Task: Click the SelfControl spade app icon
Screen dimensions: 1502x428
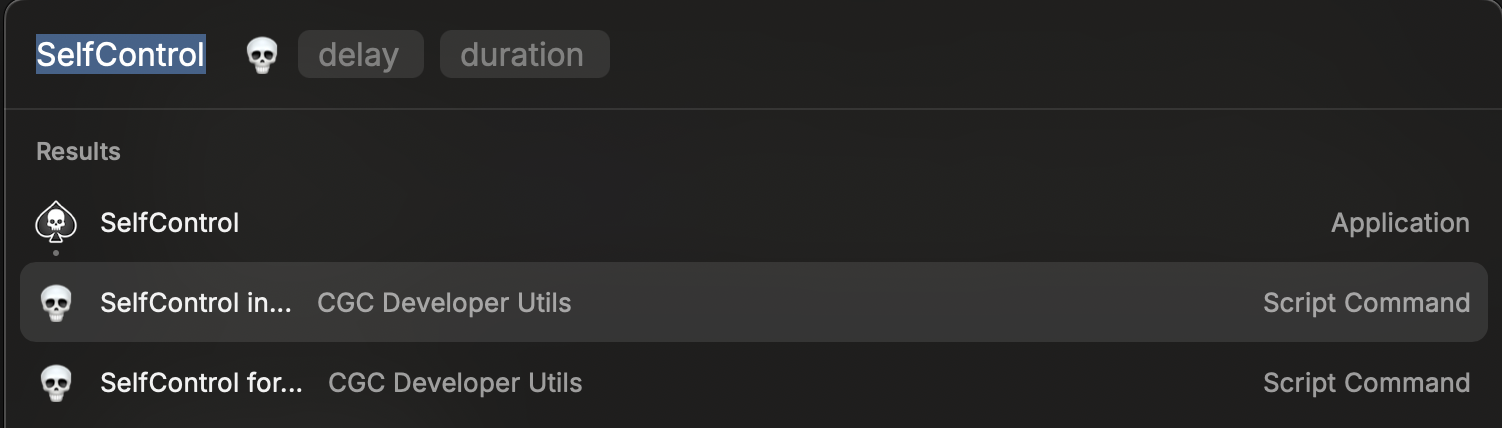Action: (56, 222)
